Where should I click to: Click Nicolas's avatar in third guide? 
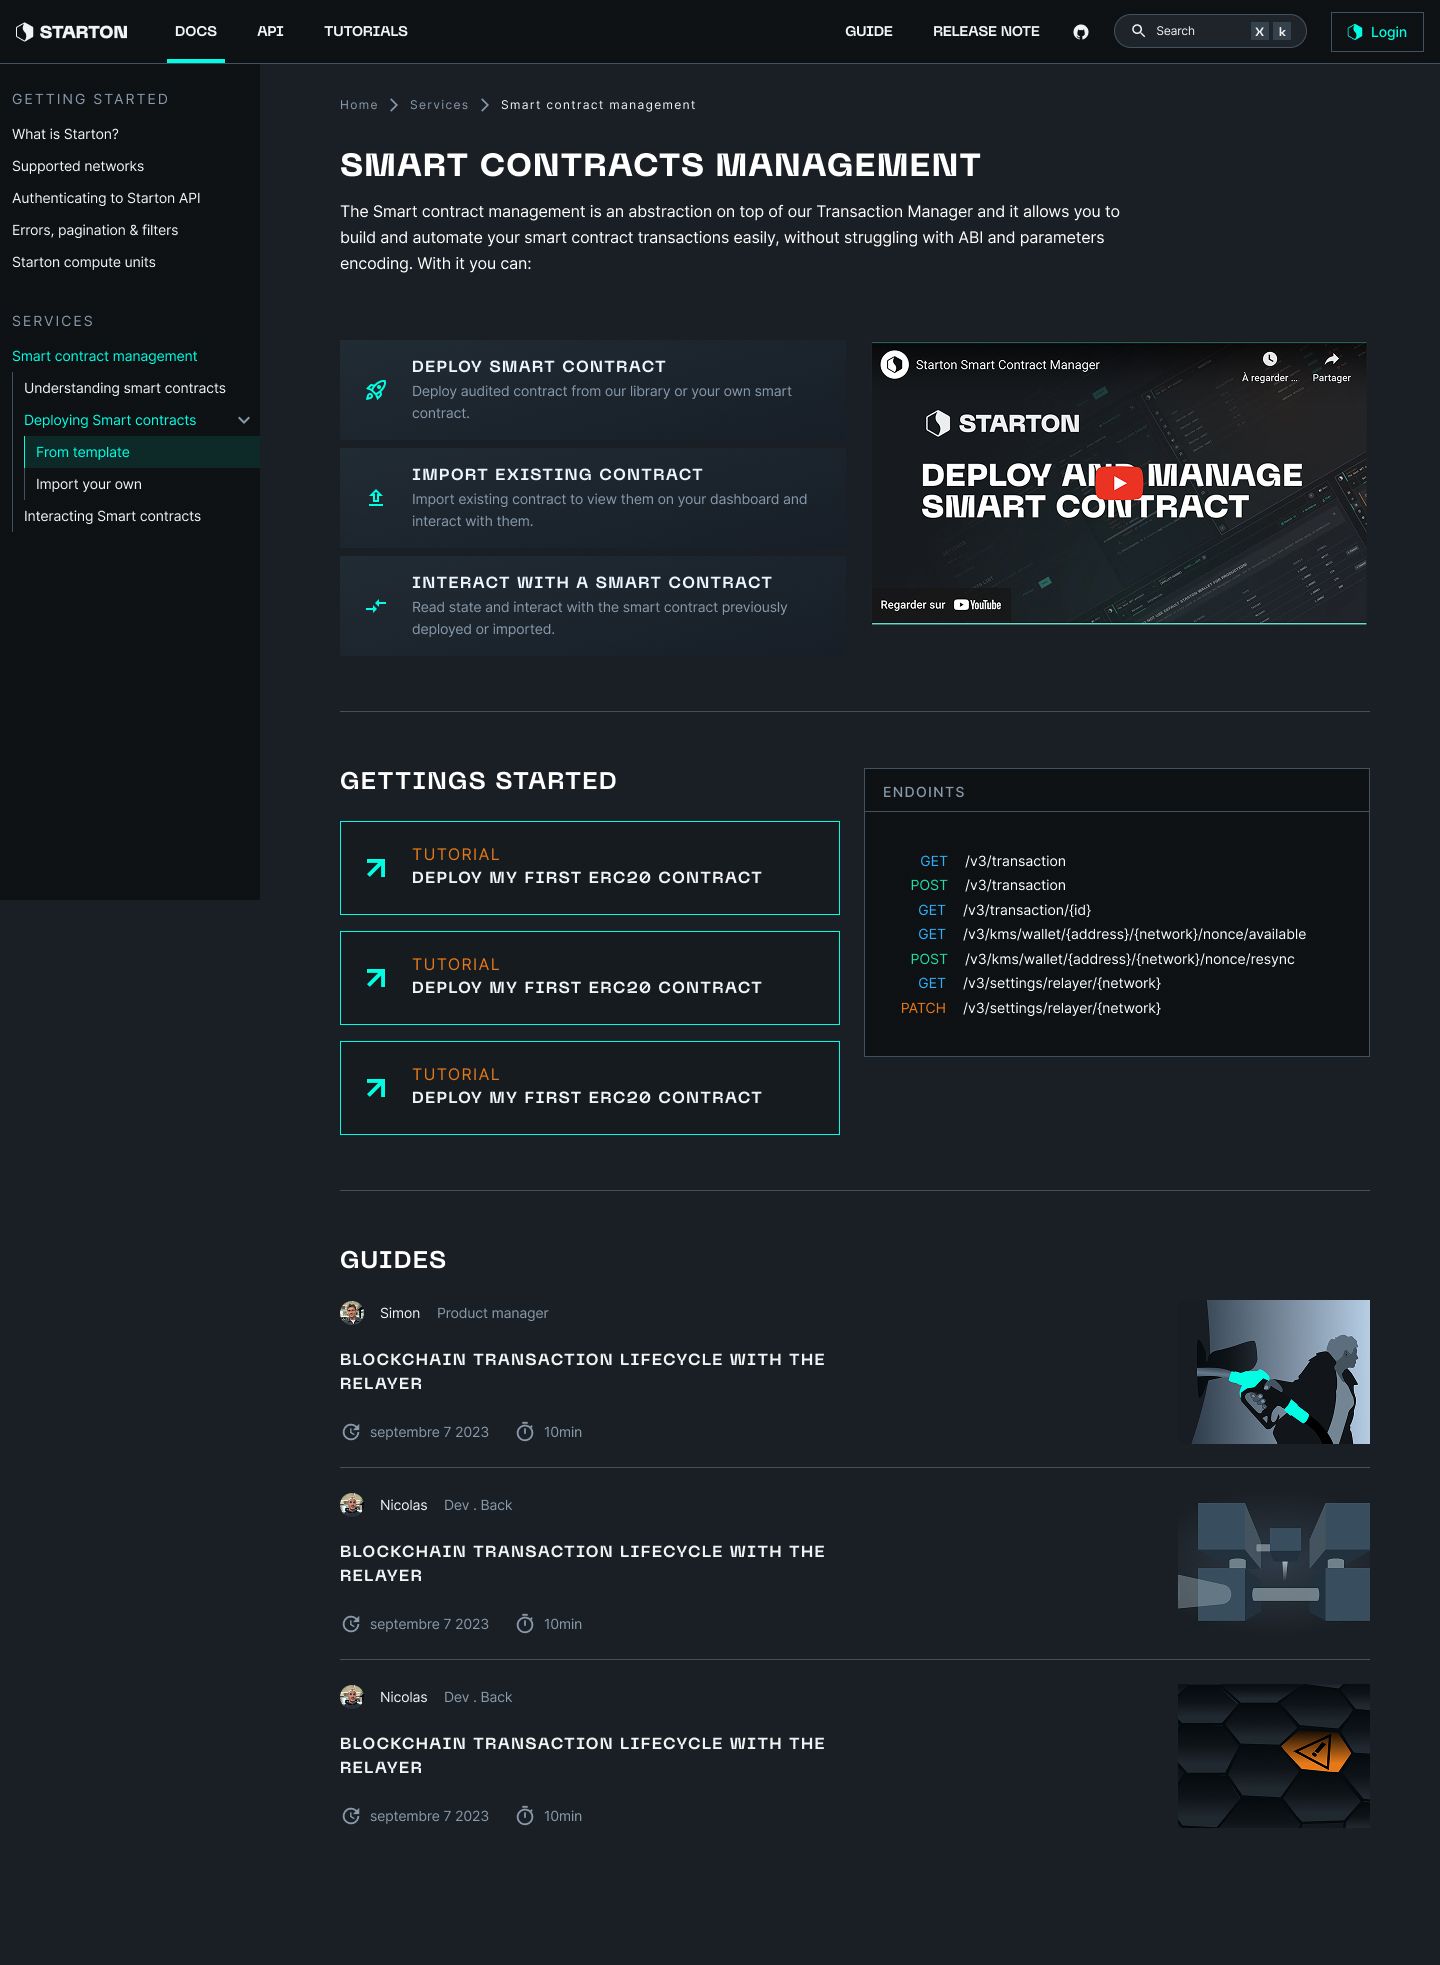coord(352,1697)
